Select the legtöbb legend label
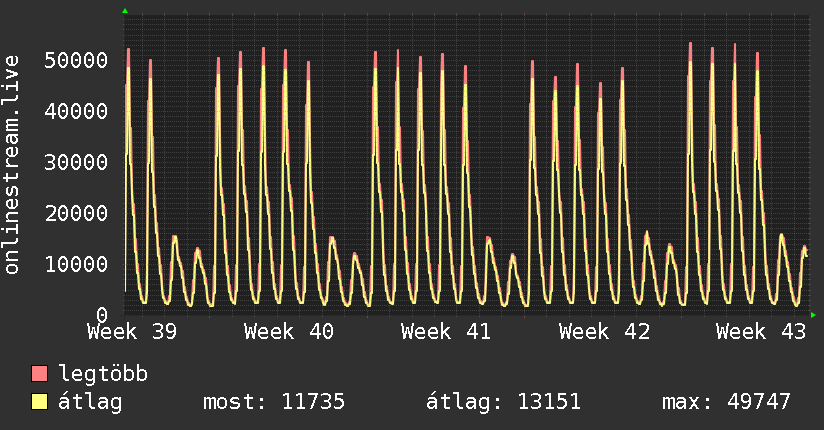This screenshot has height=430, width=824. coord(103,374)
